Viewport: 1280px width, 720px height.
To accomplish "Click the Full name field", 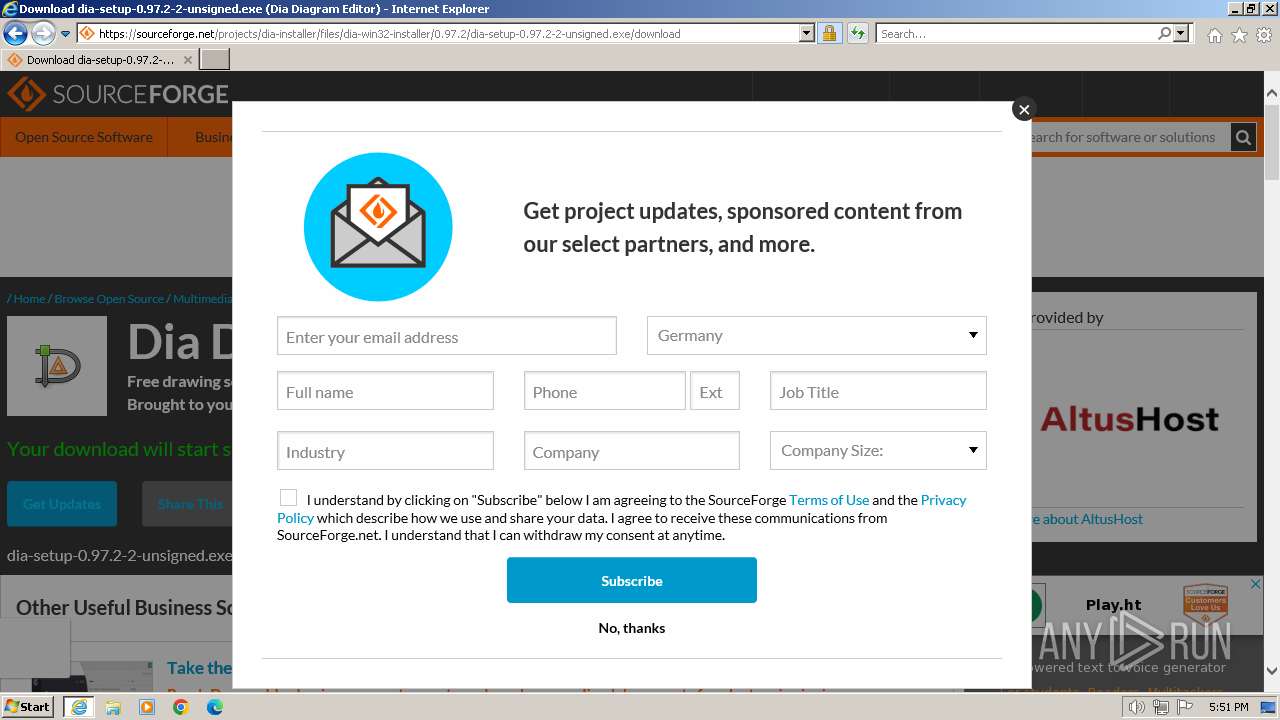I will tap(385, 391).
